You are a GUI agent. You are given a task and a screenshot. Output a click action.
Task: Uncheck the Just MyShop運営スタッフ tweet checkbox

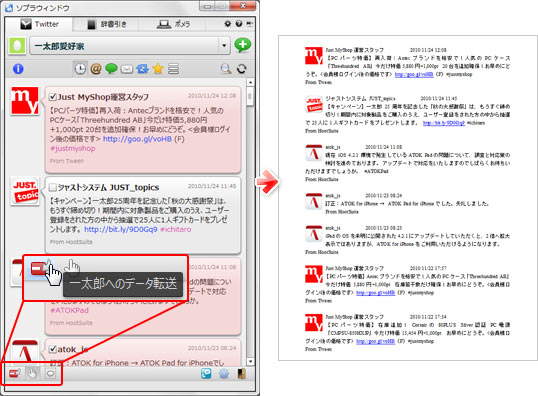[x=52, y=97]
